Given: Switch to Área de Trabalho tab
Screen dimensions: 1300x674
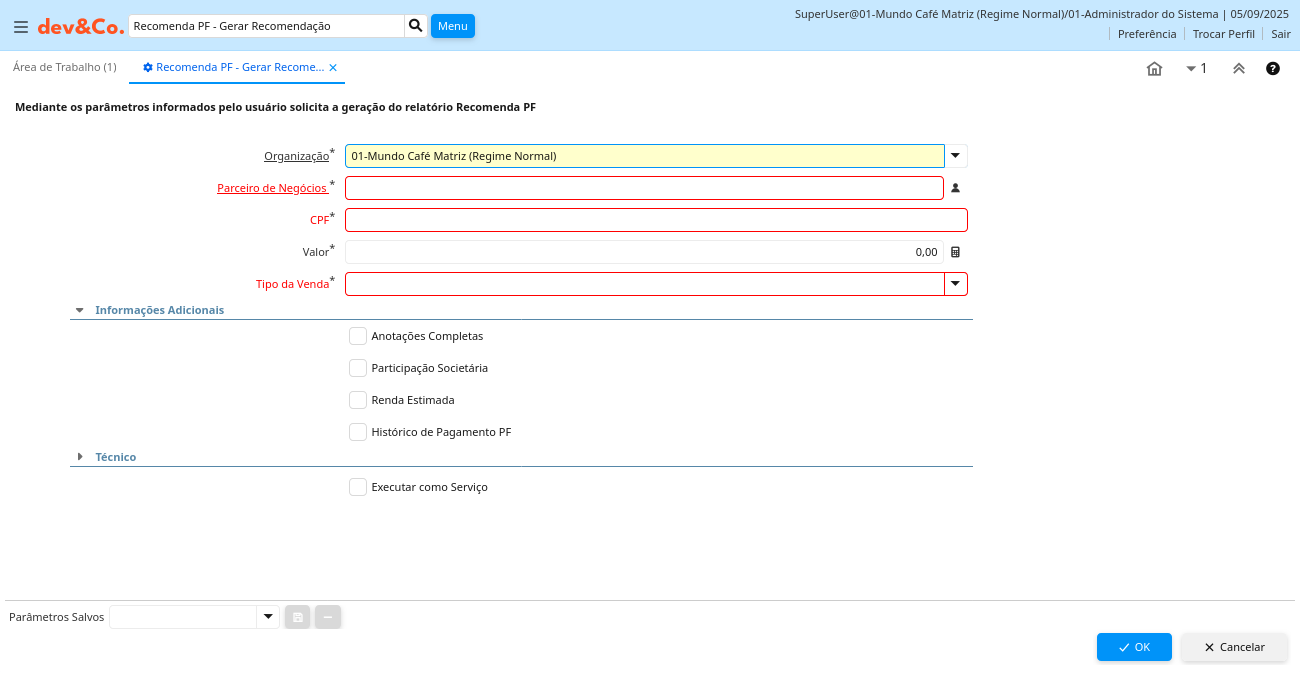Looking at the screenshot, I should (x=65, y=67).
